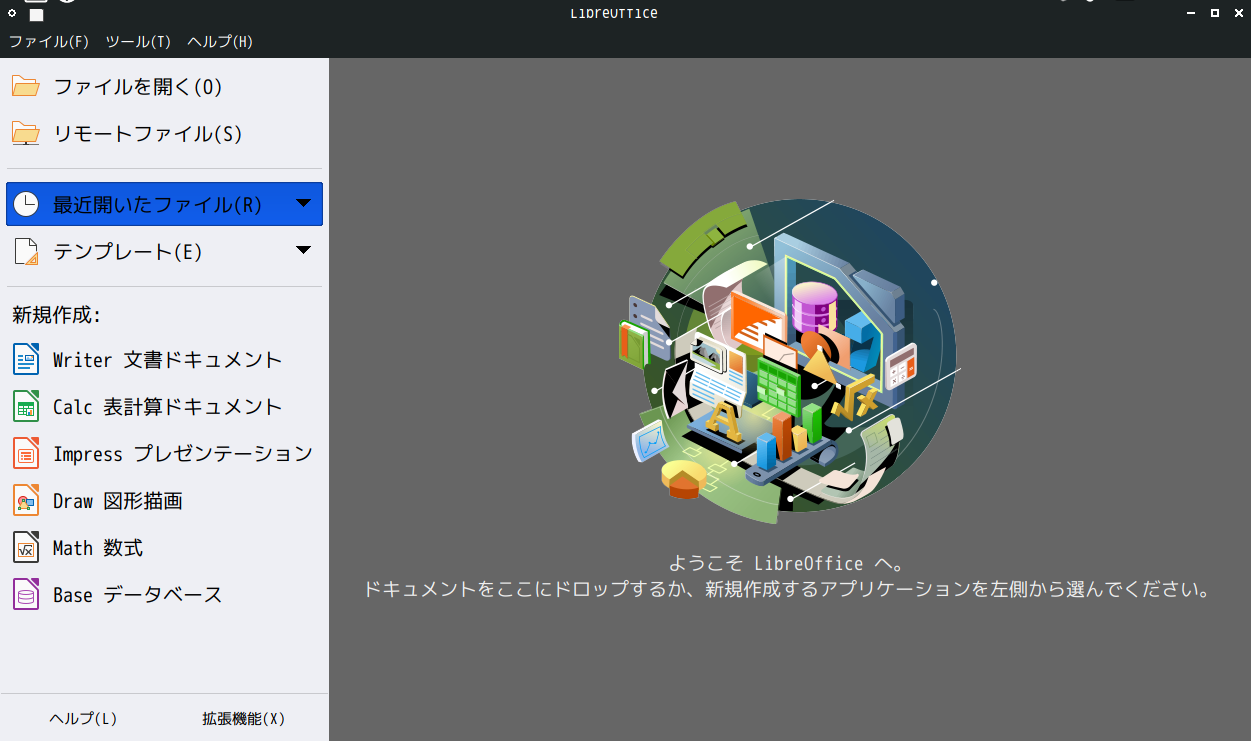Select テンプレート(E) button

point(164,251)
